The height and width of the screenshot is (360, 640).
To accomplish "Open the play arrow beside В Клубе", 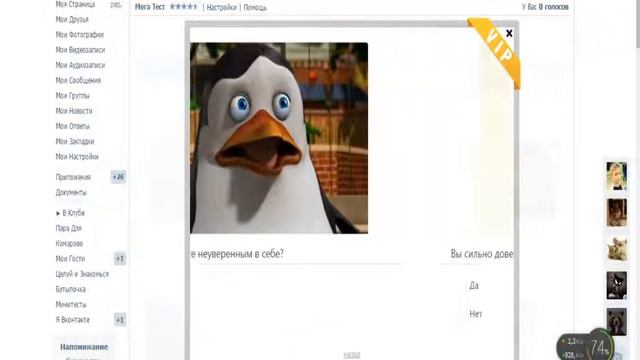I will coord(58,213).
